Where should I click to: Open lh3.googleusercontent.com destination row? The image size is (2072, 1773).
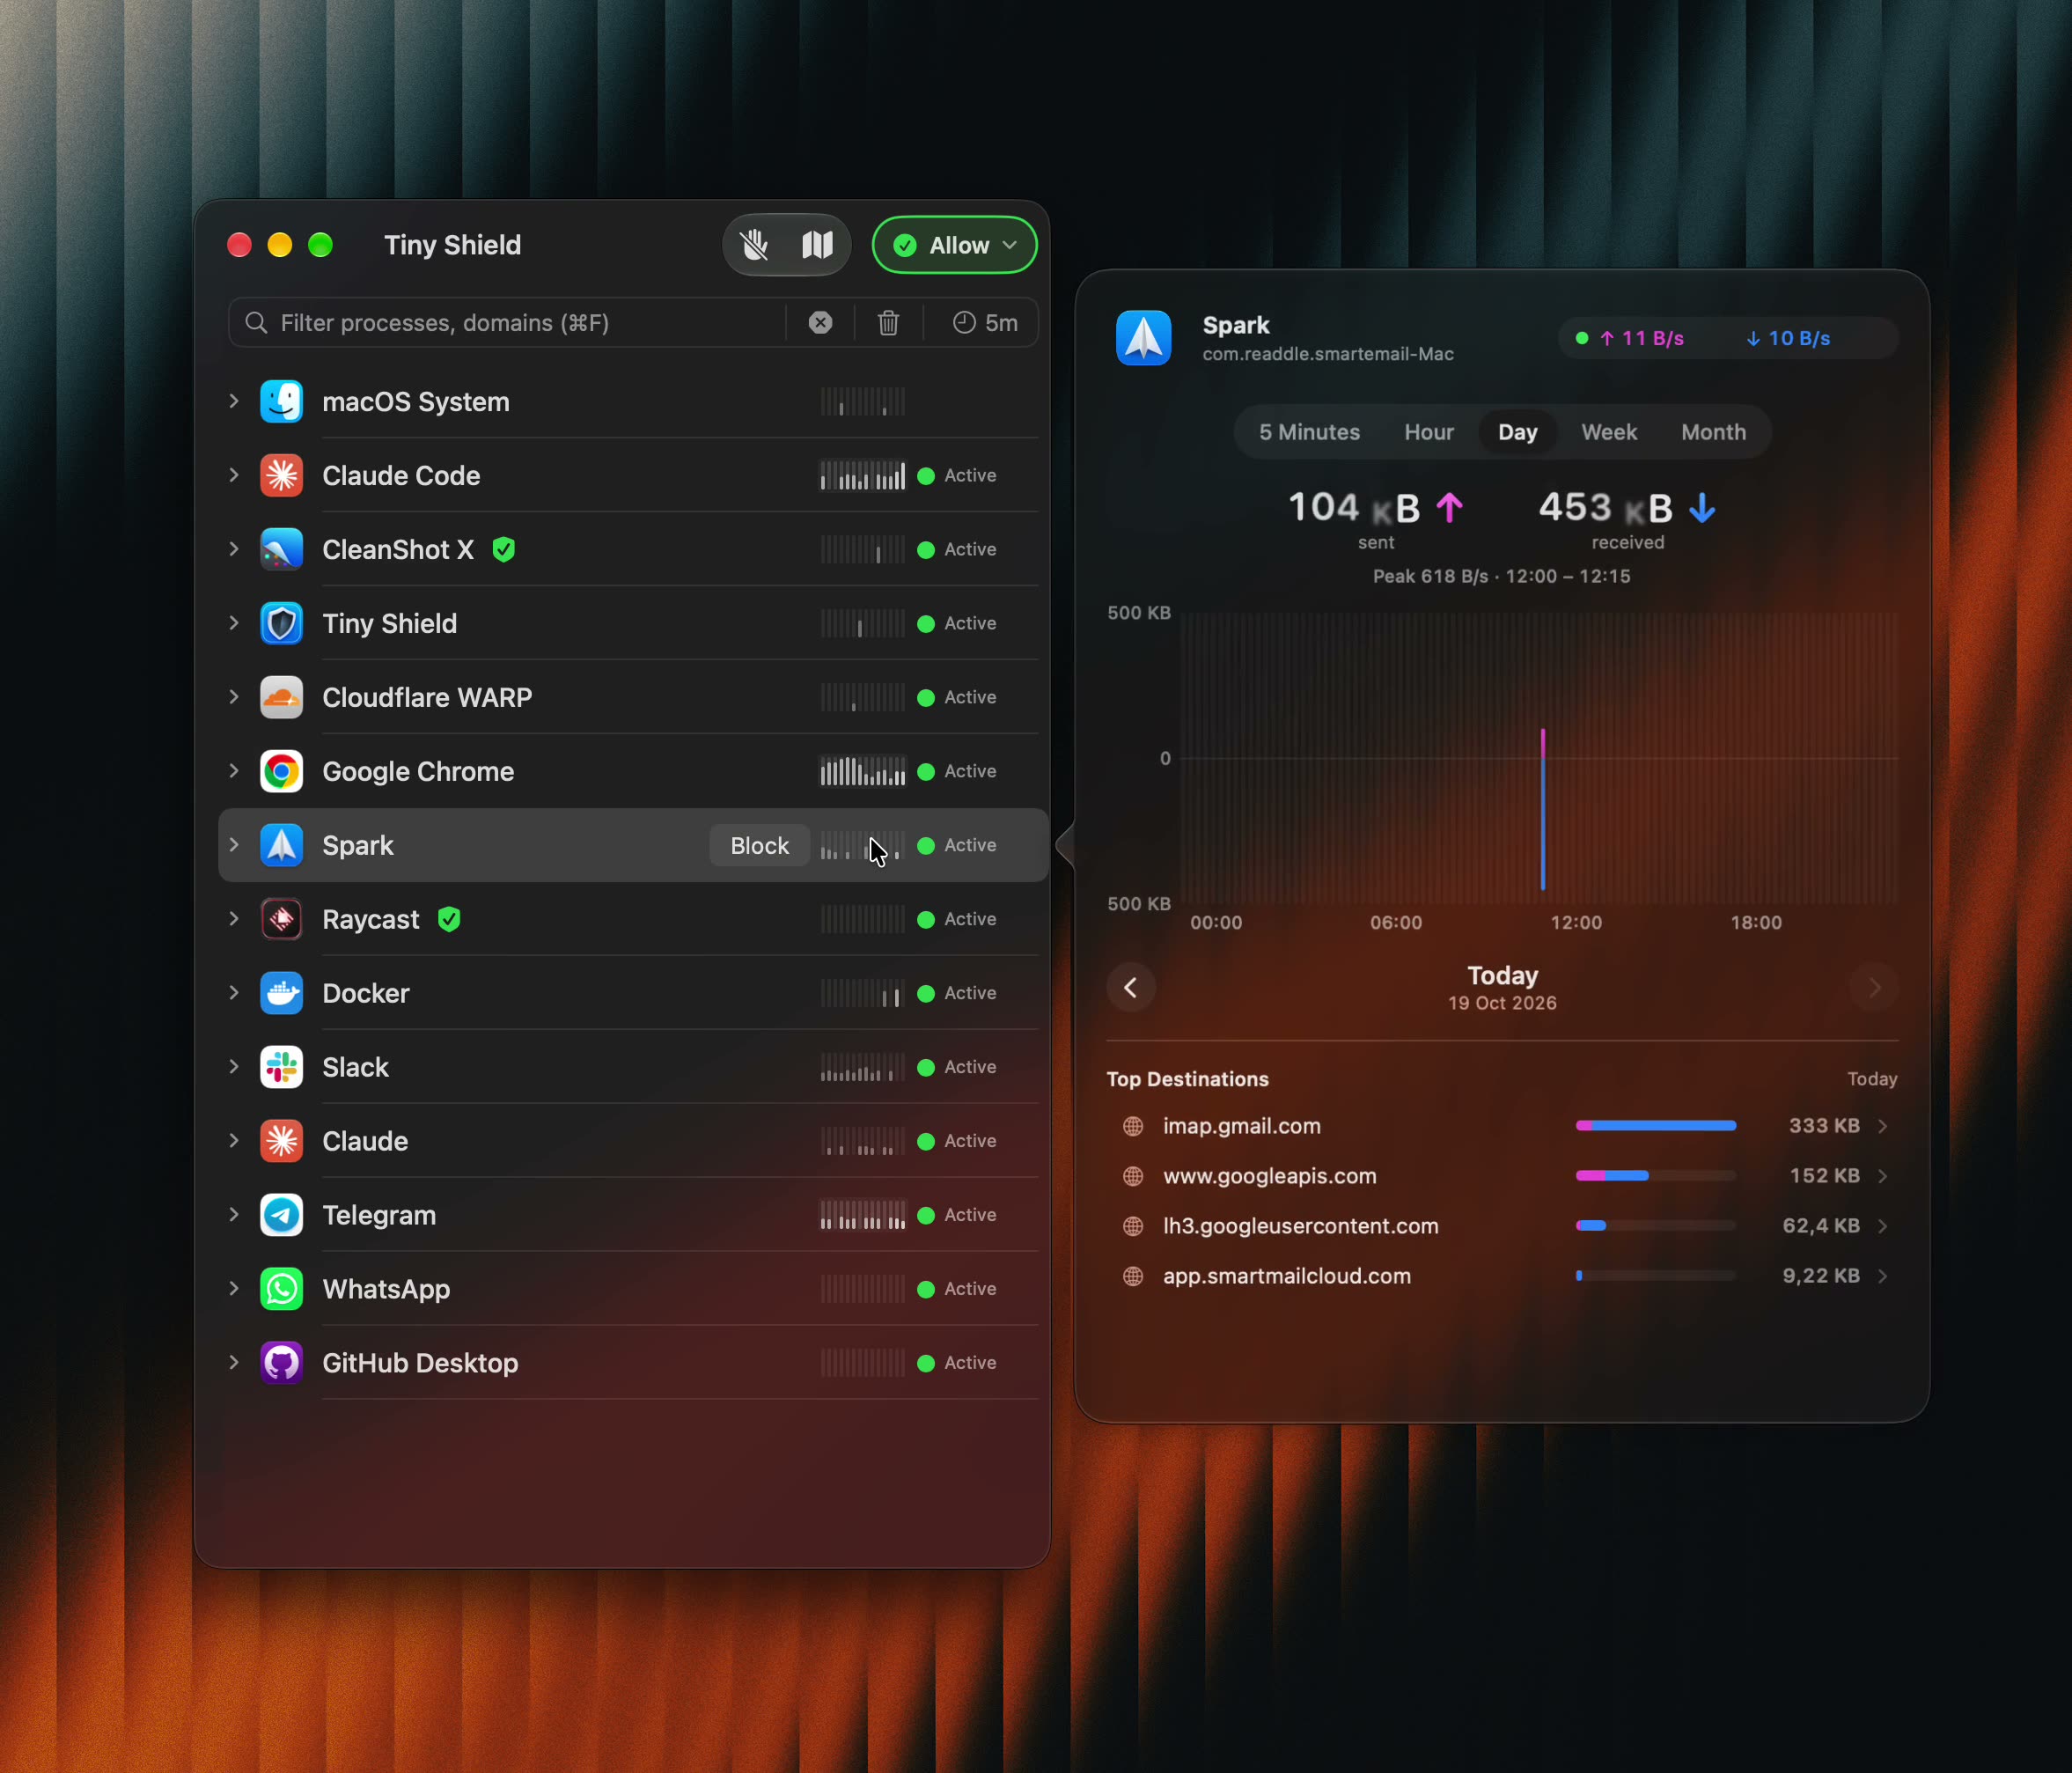(x=1502, y=1226)
